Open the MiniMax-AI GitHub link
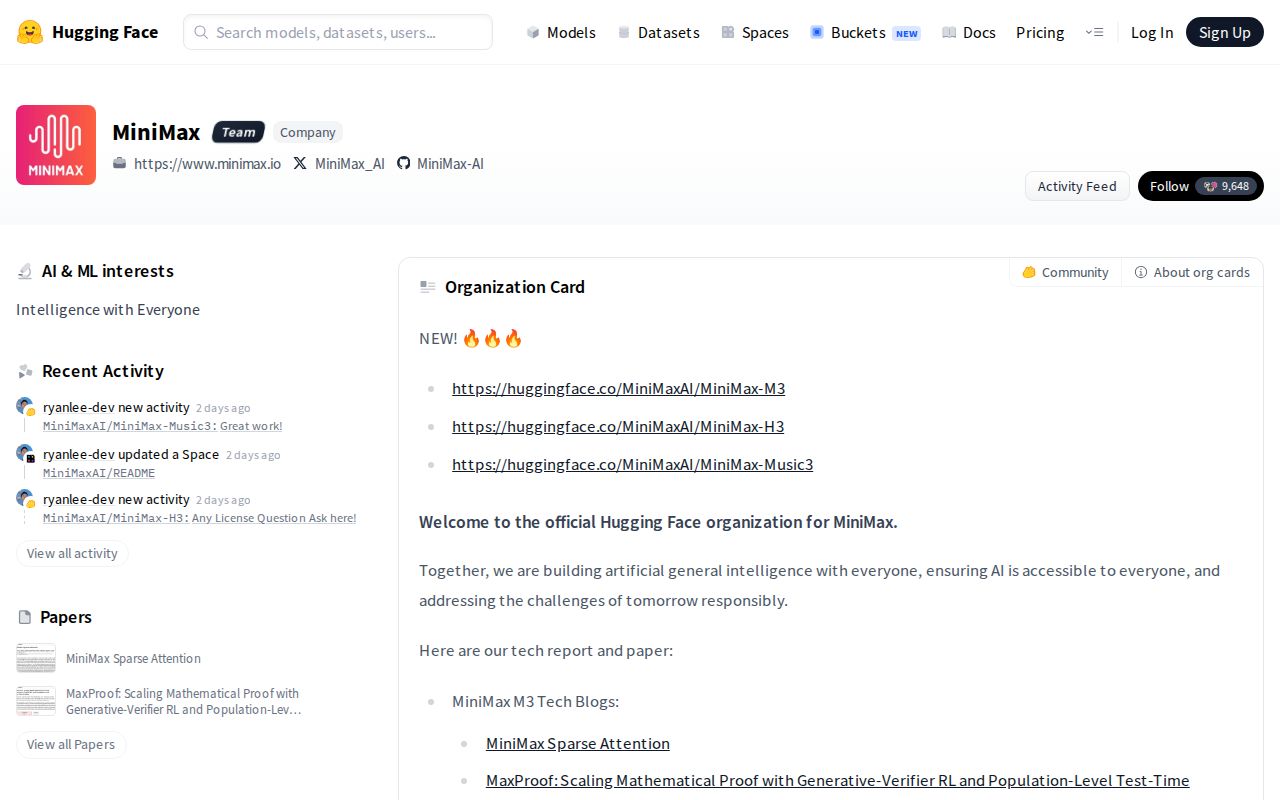 (450, 163)
